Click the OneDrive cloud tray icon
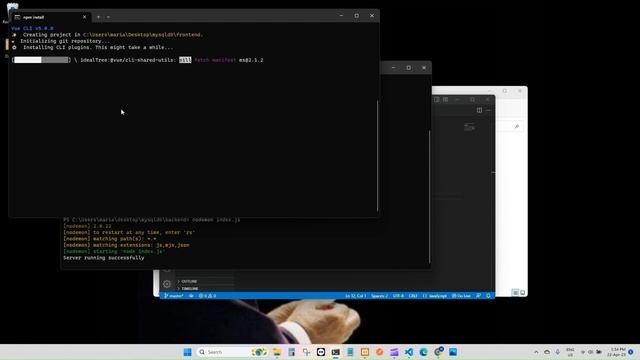 (x=547, y=352)
